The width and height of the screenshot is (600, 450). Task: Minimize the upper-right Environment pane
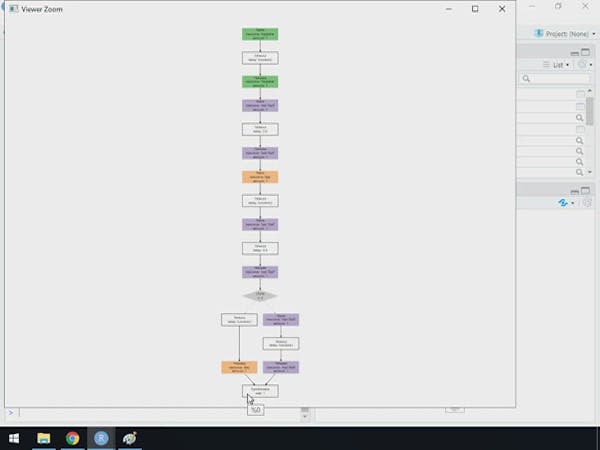[574, 53]
